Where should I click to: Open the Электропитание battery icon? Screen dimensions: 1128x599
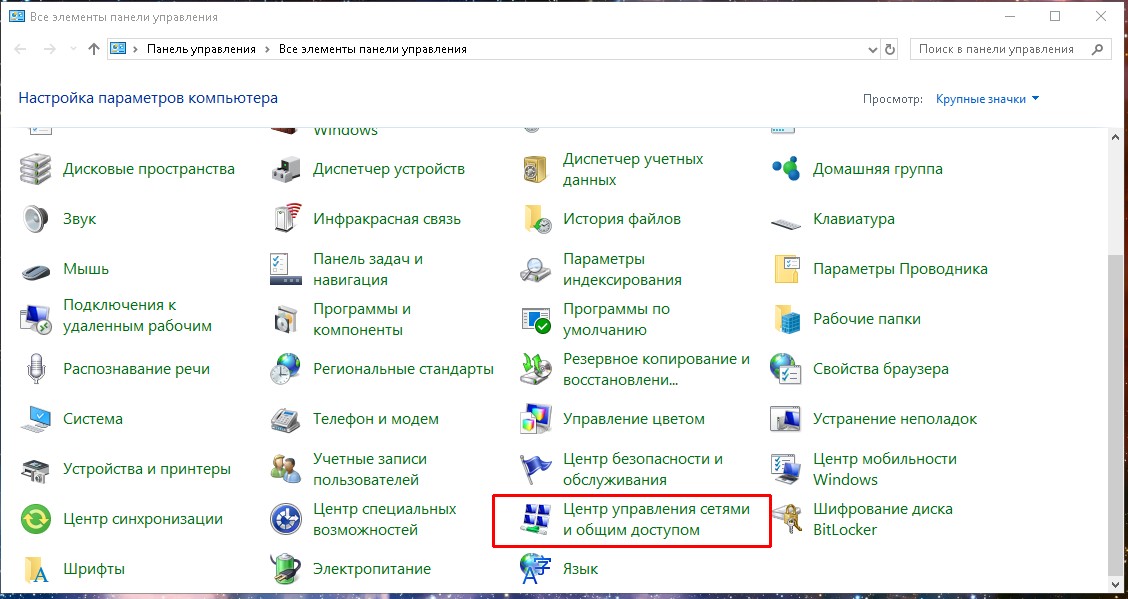tap(286, 569)
